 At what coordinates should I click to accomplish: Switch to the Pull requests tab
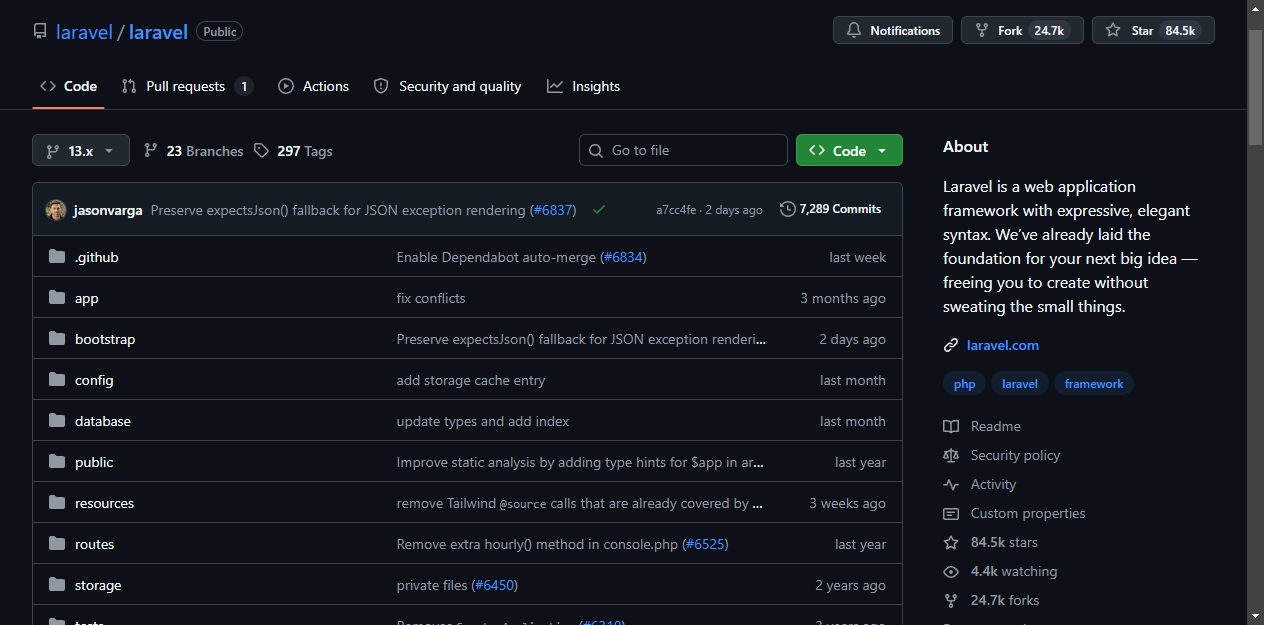tap(187, 86)
